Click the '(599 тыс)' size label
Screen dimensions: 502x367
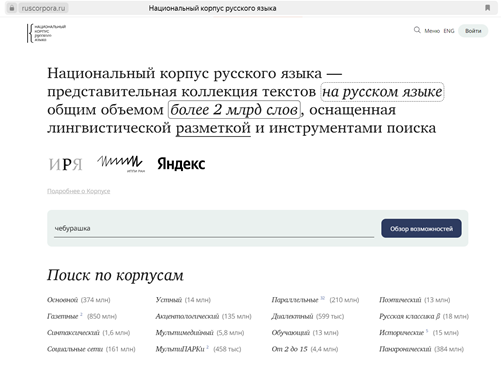tap(330, 316)
